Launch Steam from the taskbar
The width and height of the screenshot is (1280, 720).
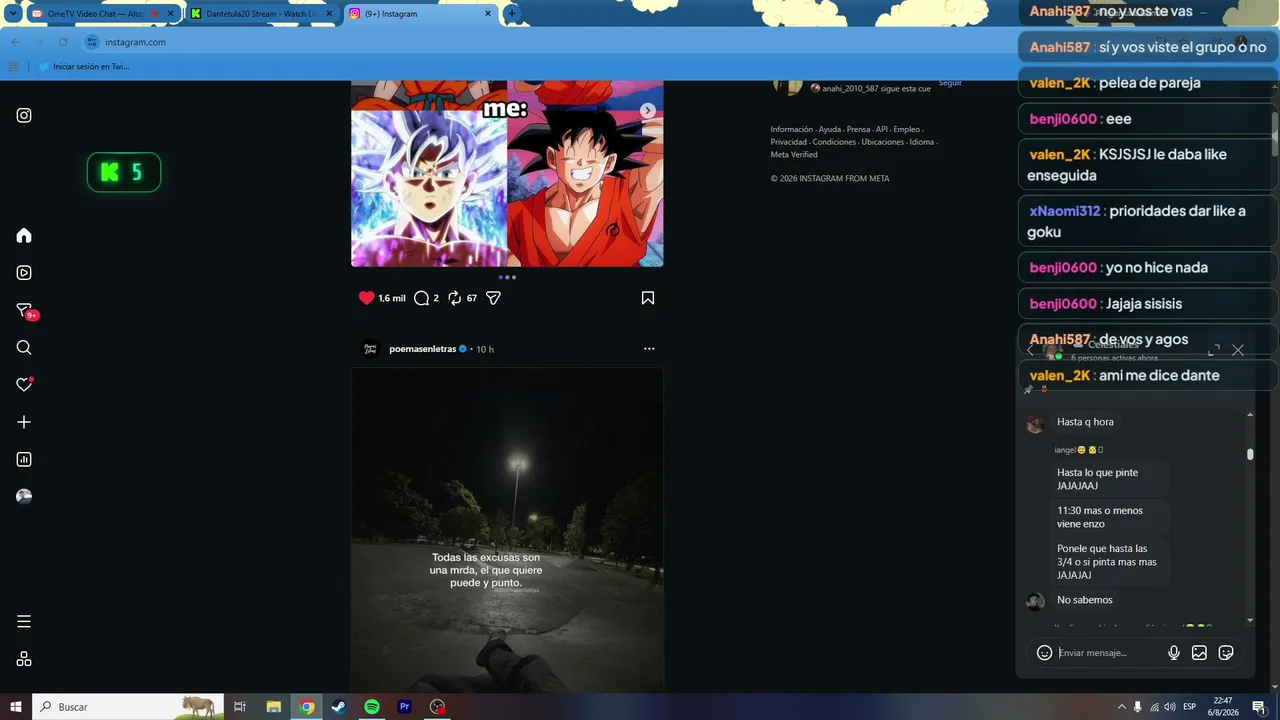339,707
